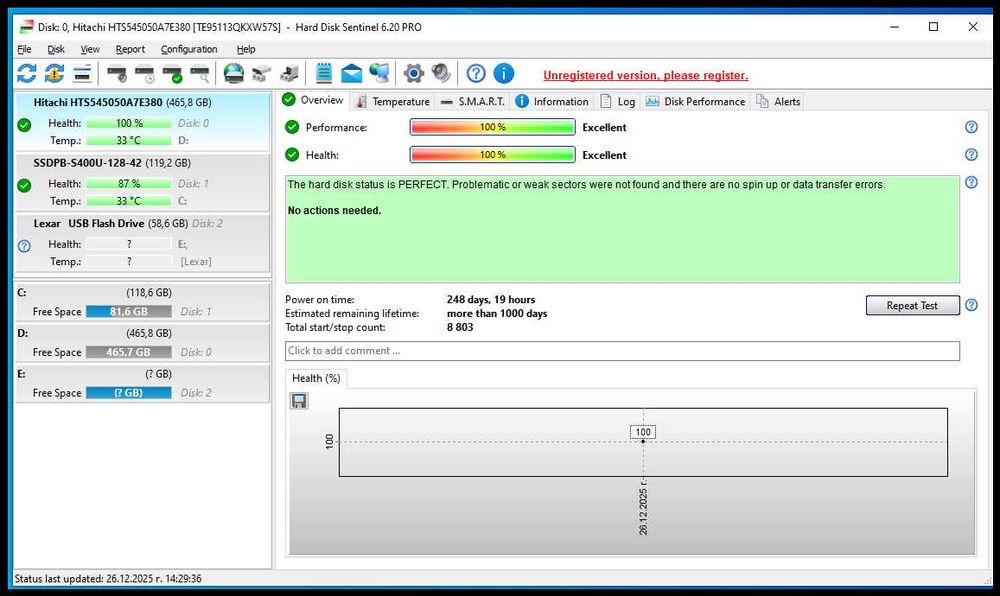
Task: Click the 'more than 1000 days' value
Action: (x=497, y=314)
